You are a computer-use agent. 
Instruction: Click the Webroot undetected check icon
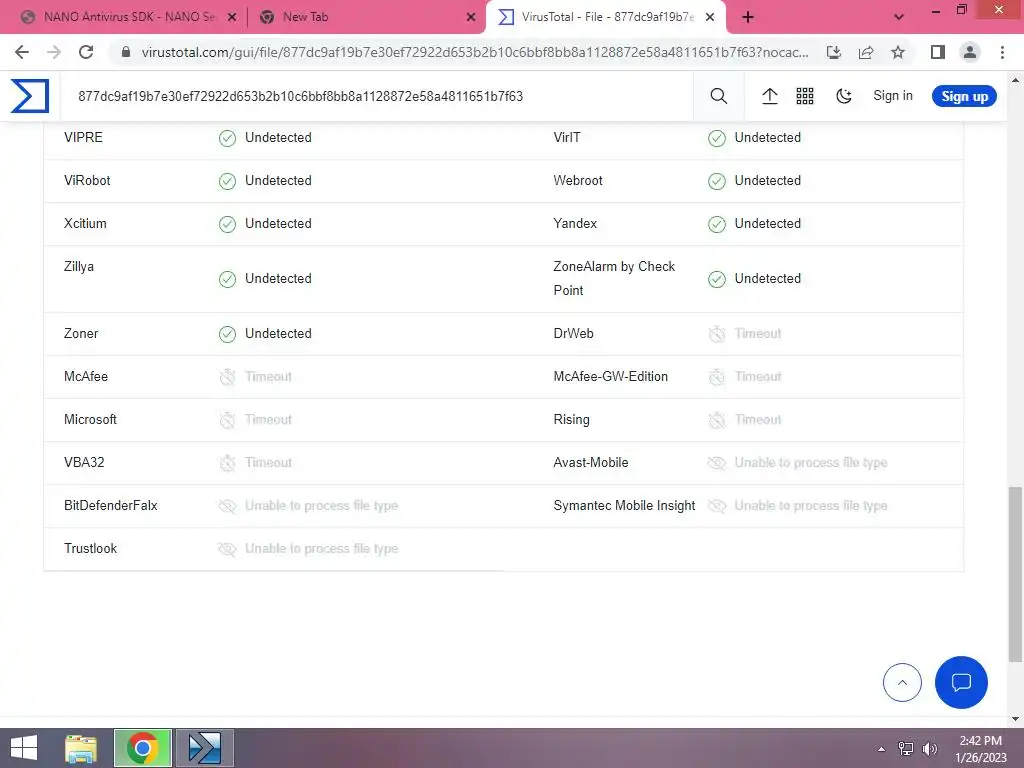click(716, 182)
